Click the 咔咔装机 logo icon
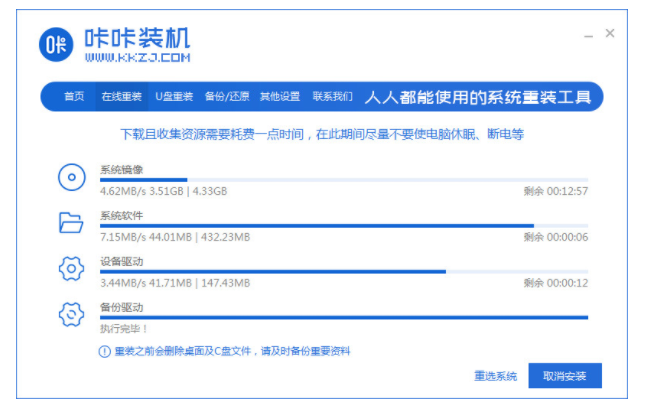 pyautogui.click(x=57, y=45)
